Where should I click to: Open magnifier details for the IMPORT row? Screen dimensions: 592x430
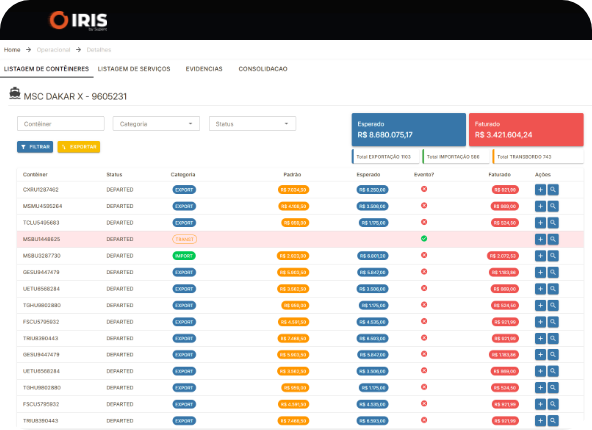coord(553,256)
